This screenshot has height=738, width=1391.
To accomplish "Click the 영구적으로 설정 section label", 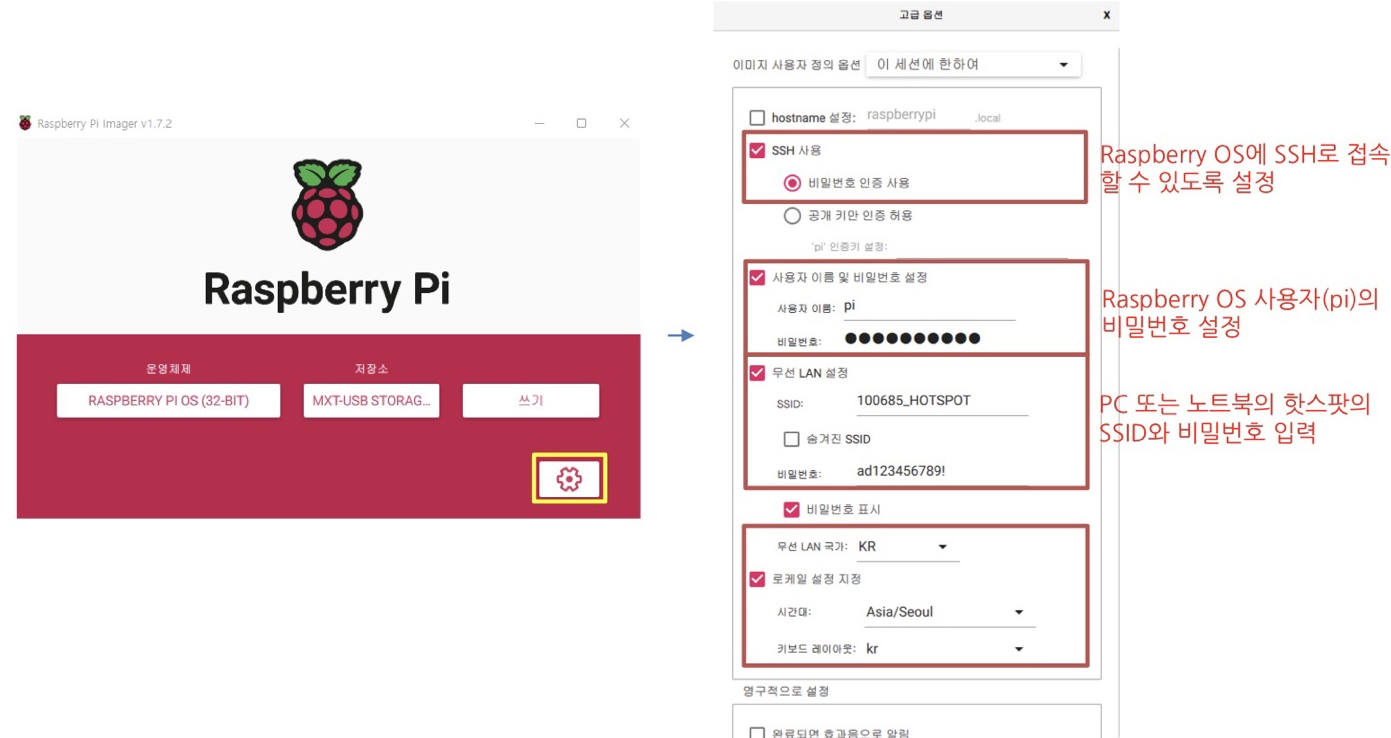I will tap(786, 691).
